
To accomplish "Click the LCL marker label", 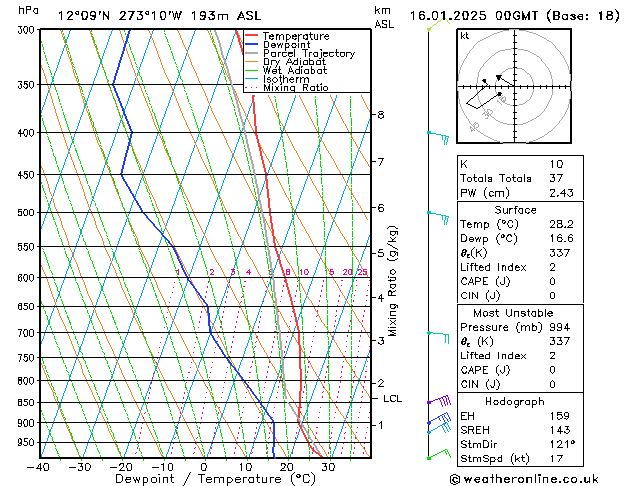I will (x=392, y=399).
